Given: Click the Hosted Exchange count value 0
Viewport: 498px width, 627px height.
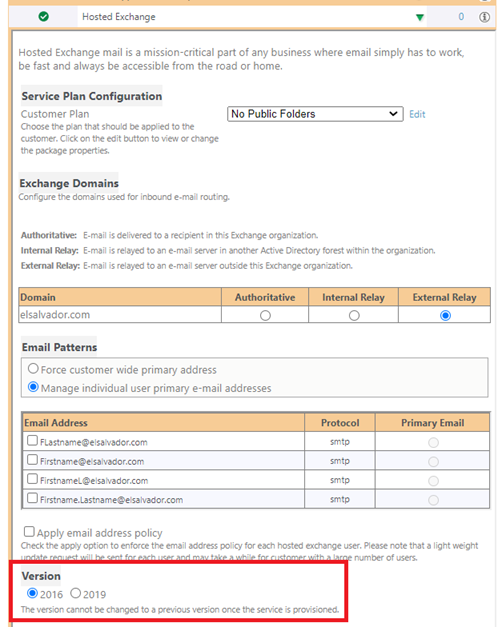Looking at the screenshot, I should [x=461, y=17].
